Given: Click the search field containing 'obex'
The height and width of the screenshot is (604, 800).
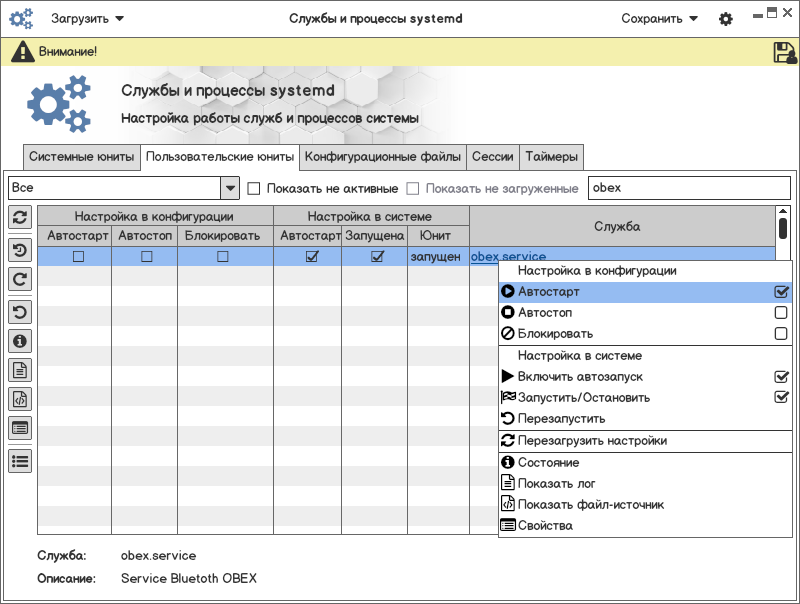Looking at the screenshot, I should click(x=688, y=188).
